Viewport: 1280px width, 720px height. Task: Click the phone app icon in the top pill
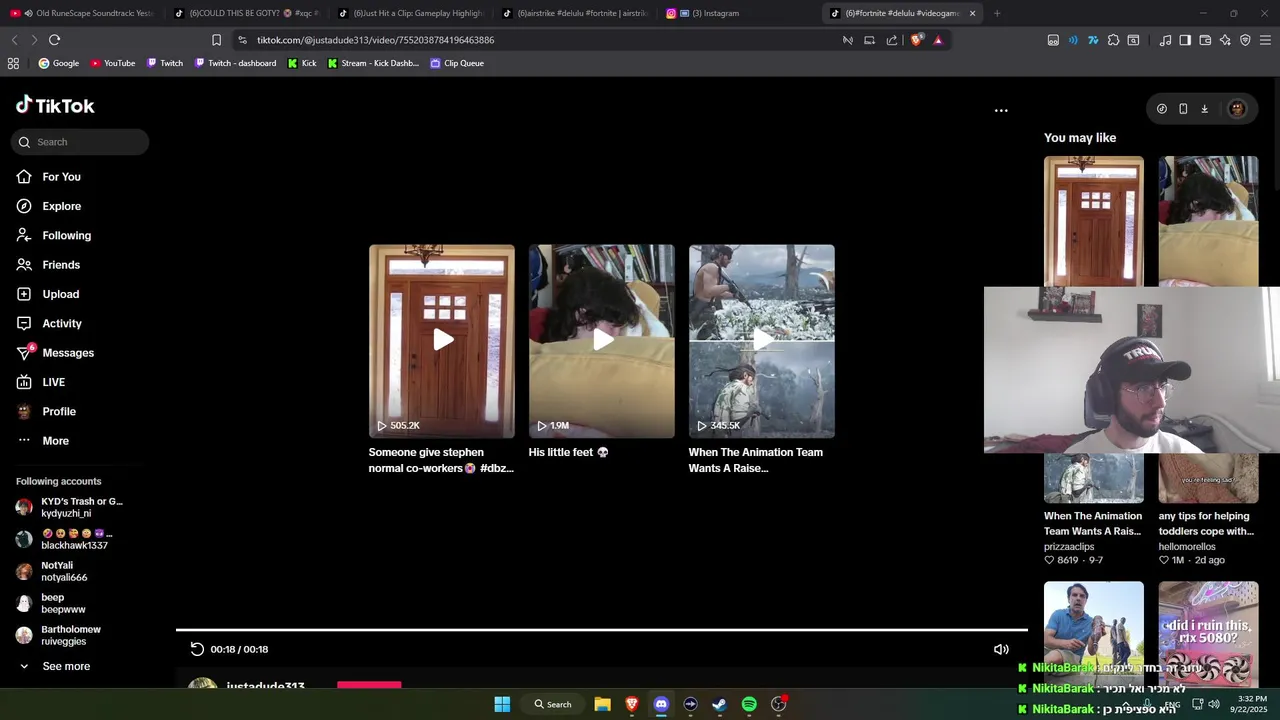pyautogui.click(x=1183, y=109)
